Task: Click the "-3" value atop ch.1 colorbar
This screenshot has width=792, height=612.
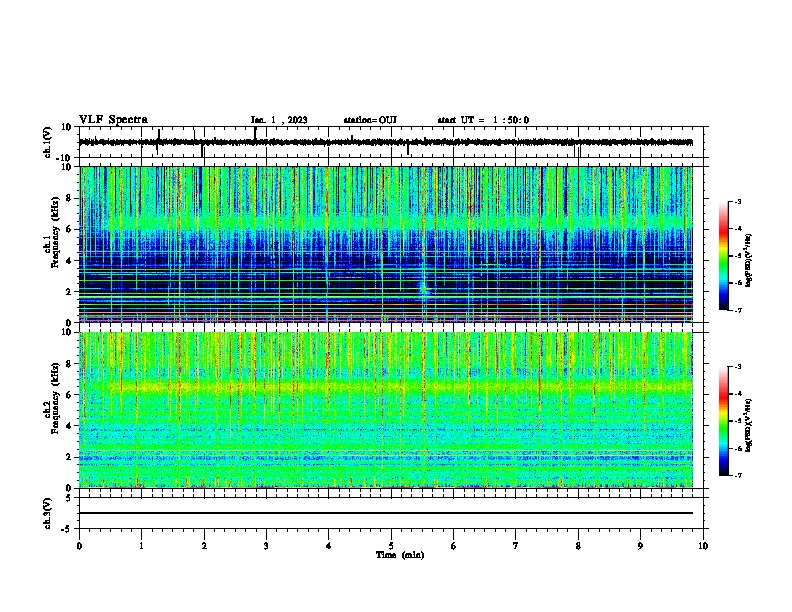Action: pyautogui.click(x=737, y=201)
